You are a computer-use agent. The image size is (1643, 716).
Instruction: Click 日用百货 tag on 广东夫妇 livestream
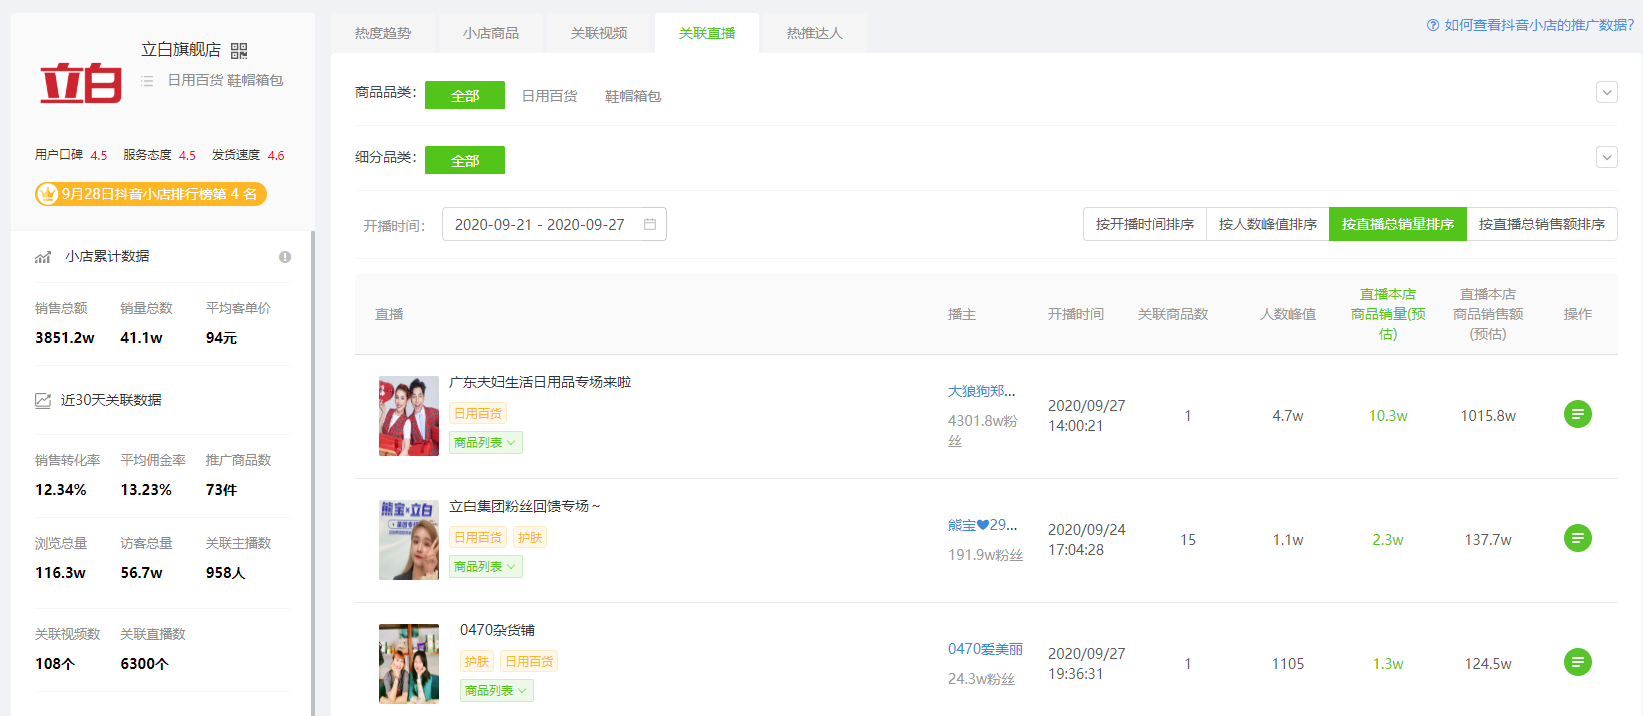[x=478, y=413]
